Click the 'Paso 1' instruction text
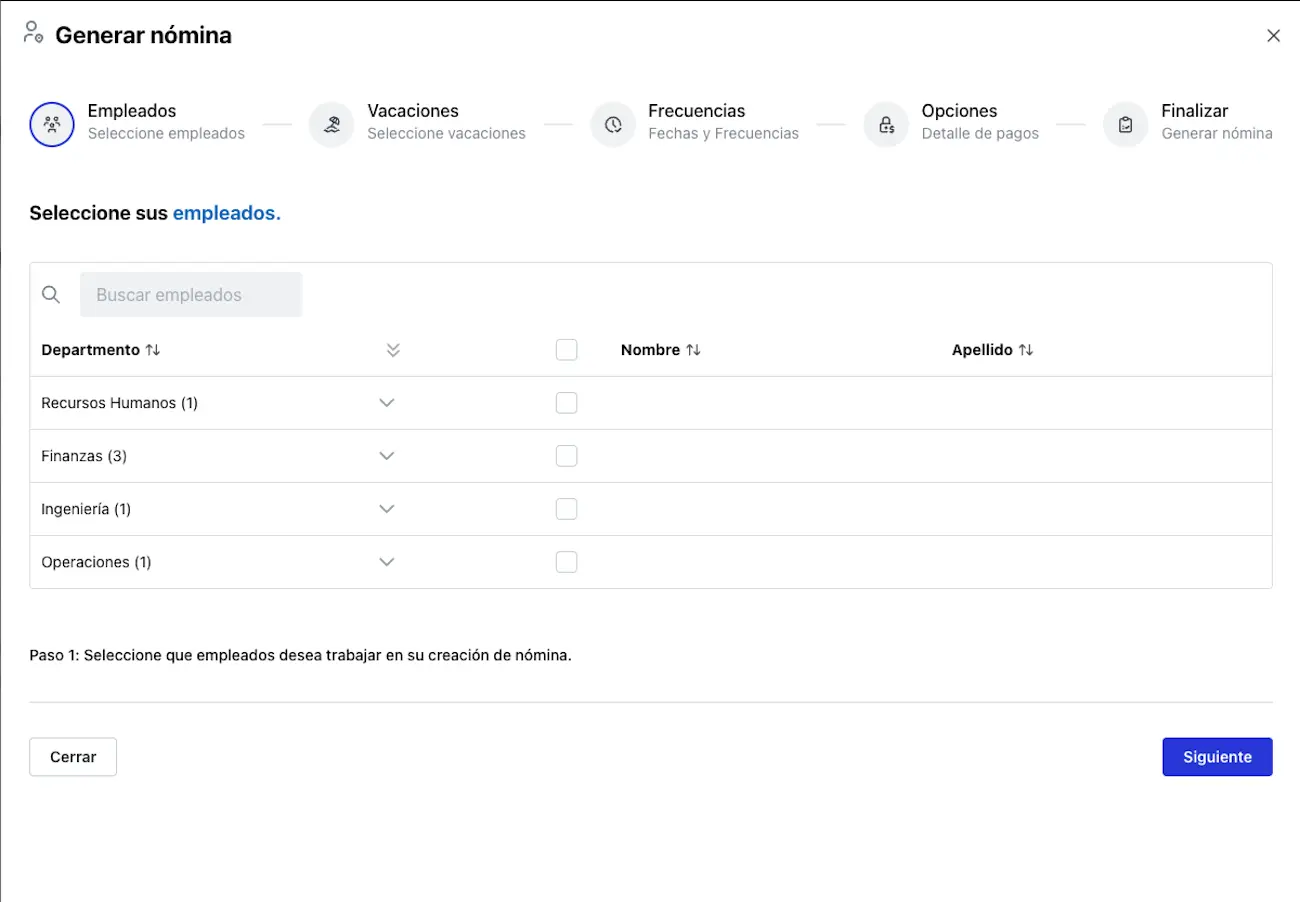This screenshot has height=902, width=1300. [x=300, y=656]
